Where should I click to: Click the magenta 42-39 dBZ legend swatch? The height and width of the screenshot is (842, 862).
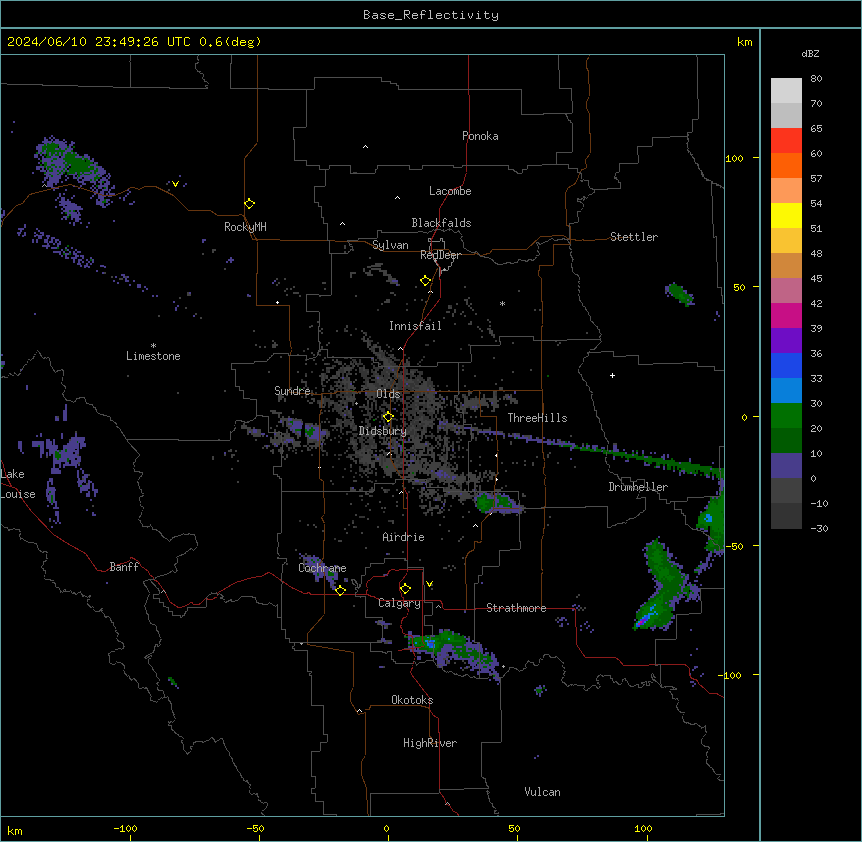tap(786, 315)
